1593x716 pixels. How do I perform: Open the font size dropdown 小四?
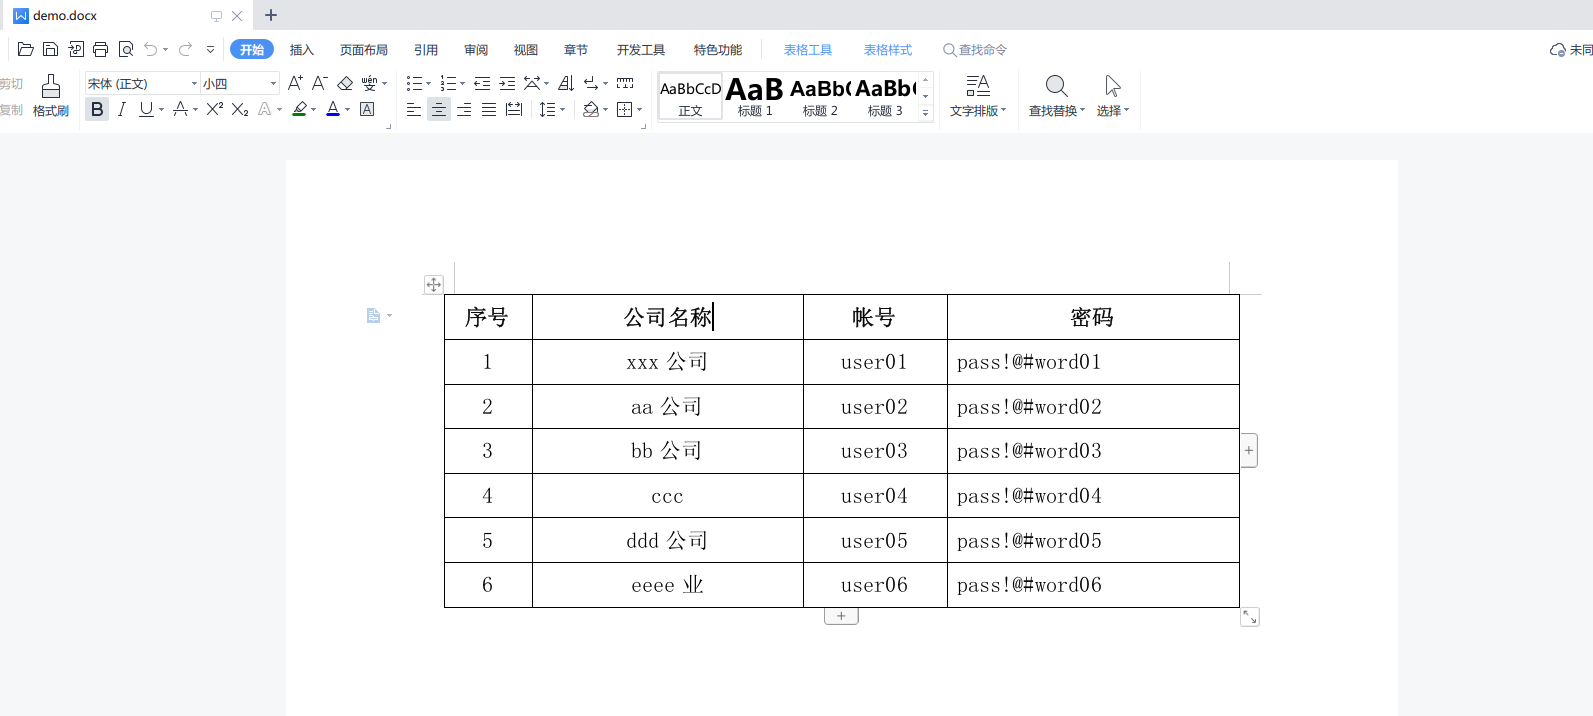click(273, 84)
